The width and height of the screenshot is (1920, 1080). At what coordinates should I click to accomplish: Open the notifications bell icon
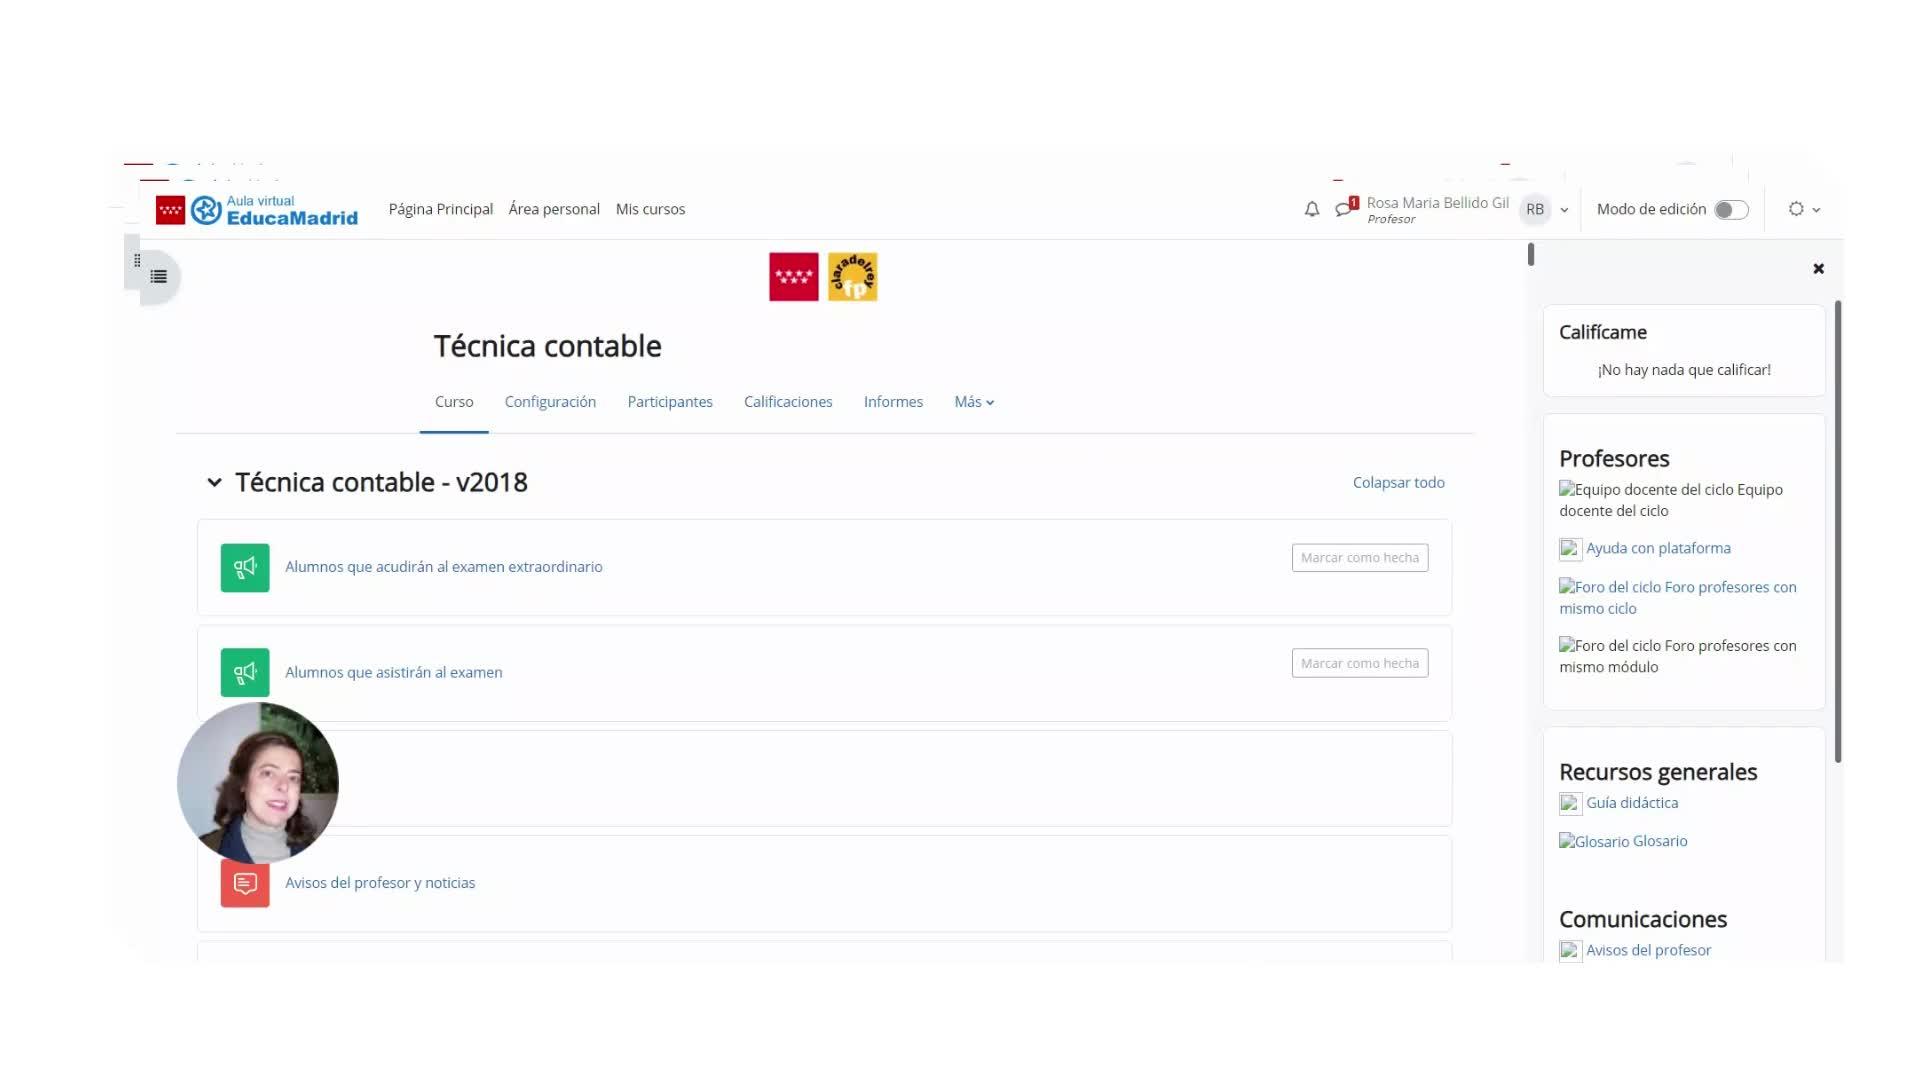(x=1311, y=209)
